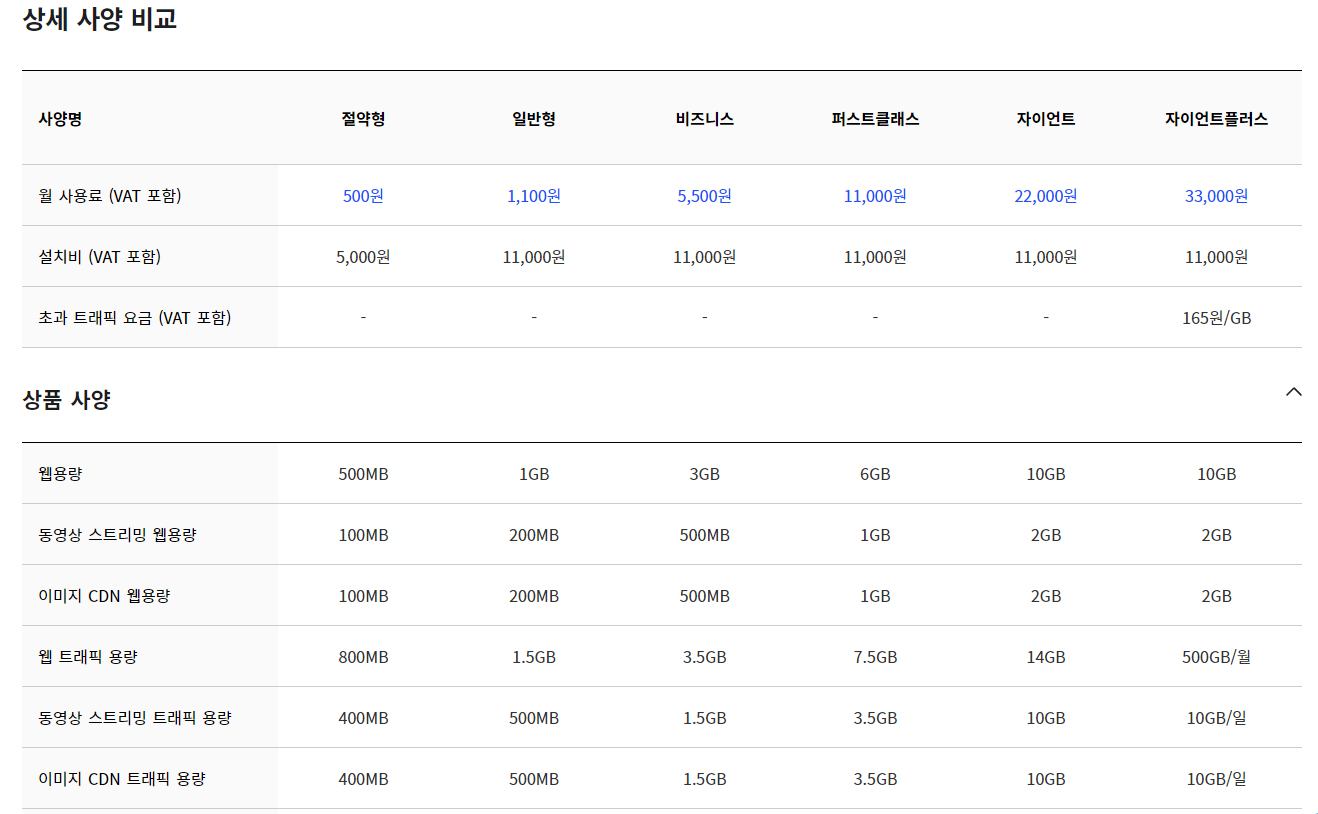Click the 자이언트플러스 column header
Image resolution: width=1318 pixels, height=814 pixels.
1217,119
